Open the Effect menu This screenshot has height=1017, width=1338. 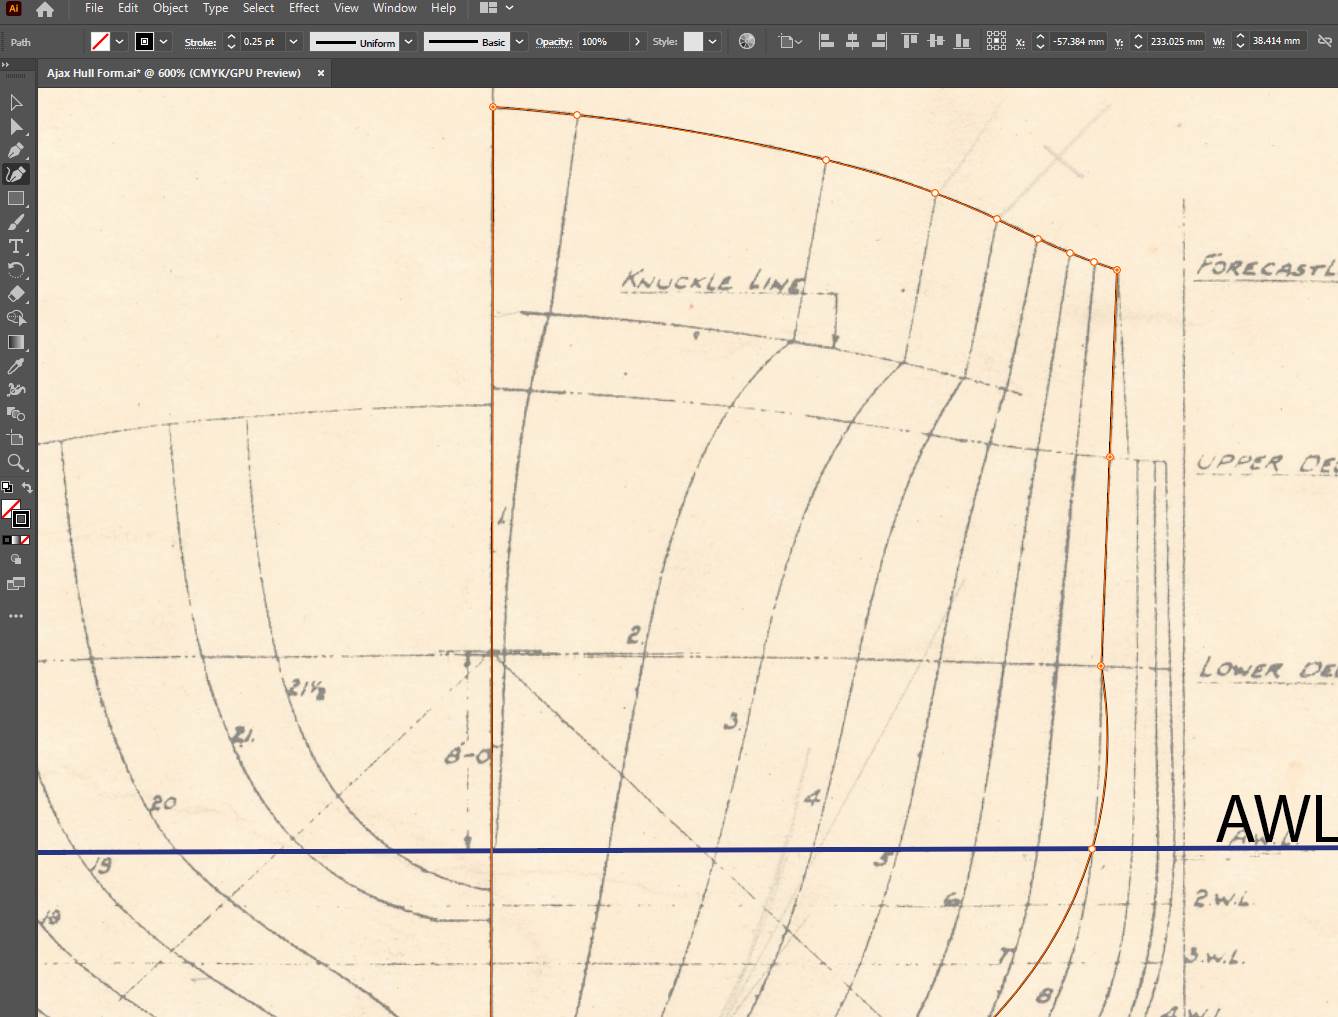click(304, 8)
